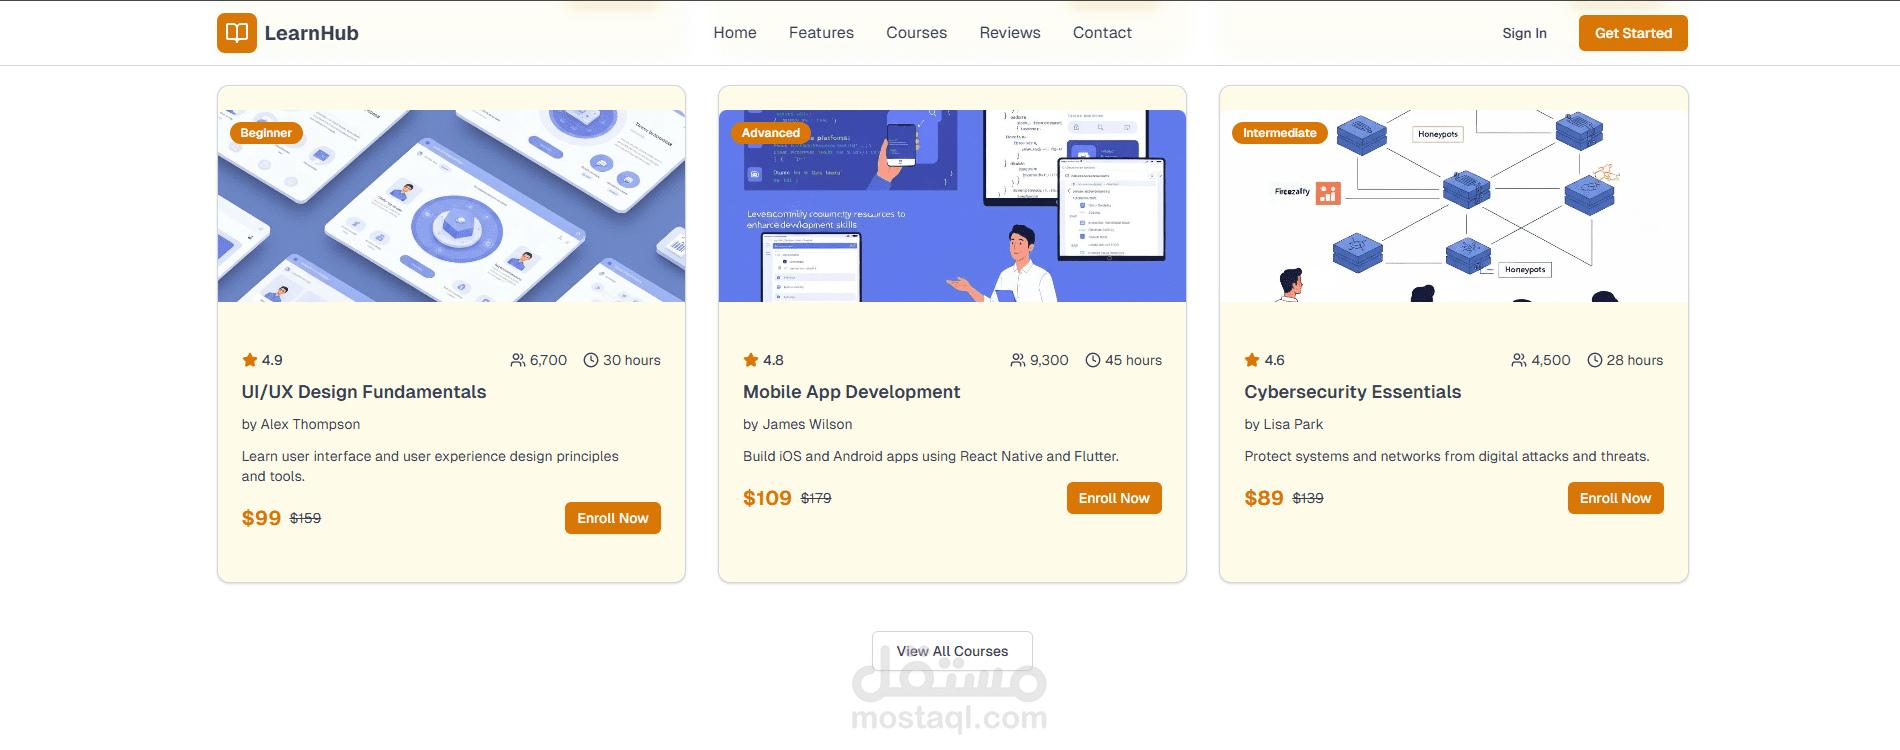Viewport: 1900px width, 750px height.
Task: Click the author text 'by James Wilson'
Action: click(x=798, y=424)
